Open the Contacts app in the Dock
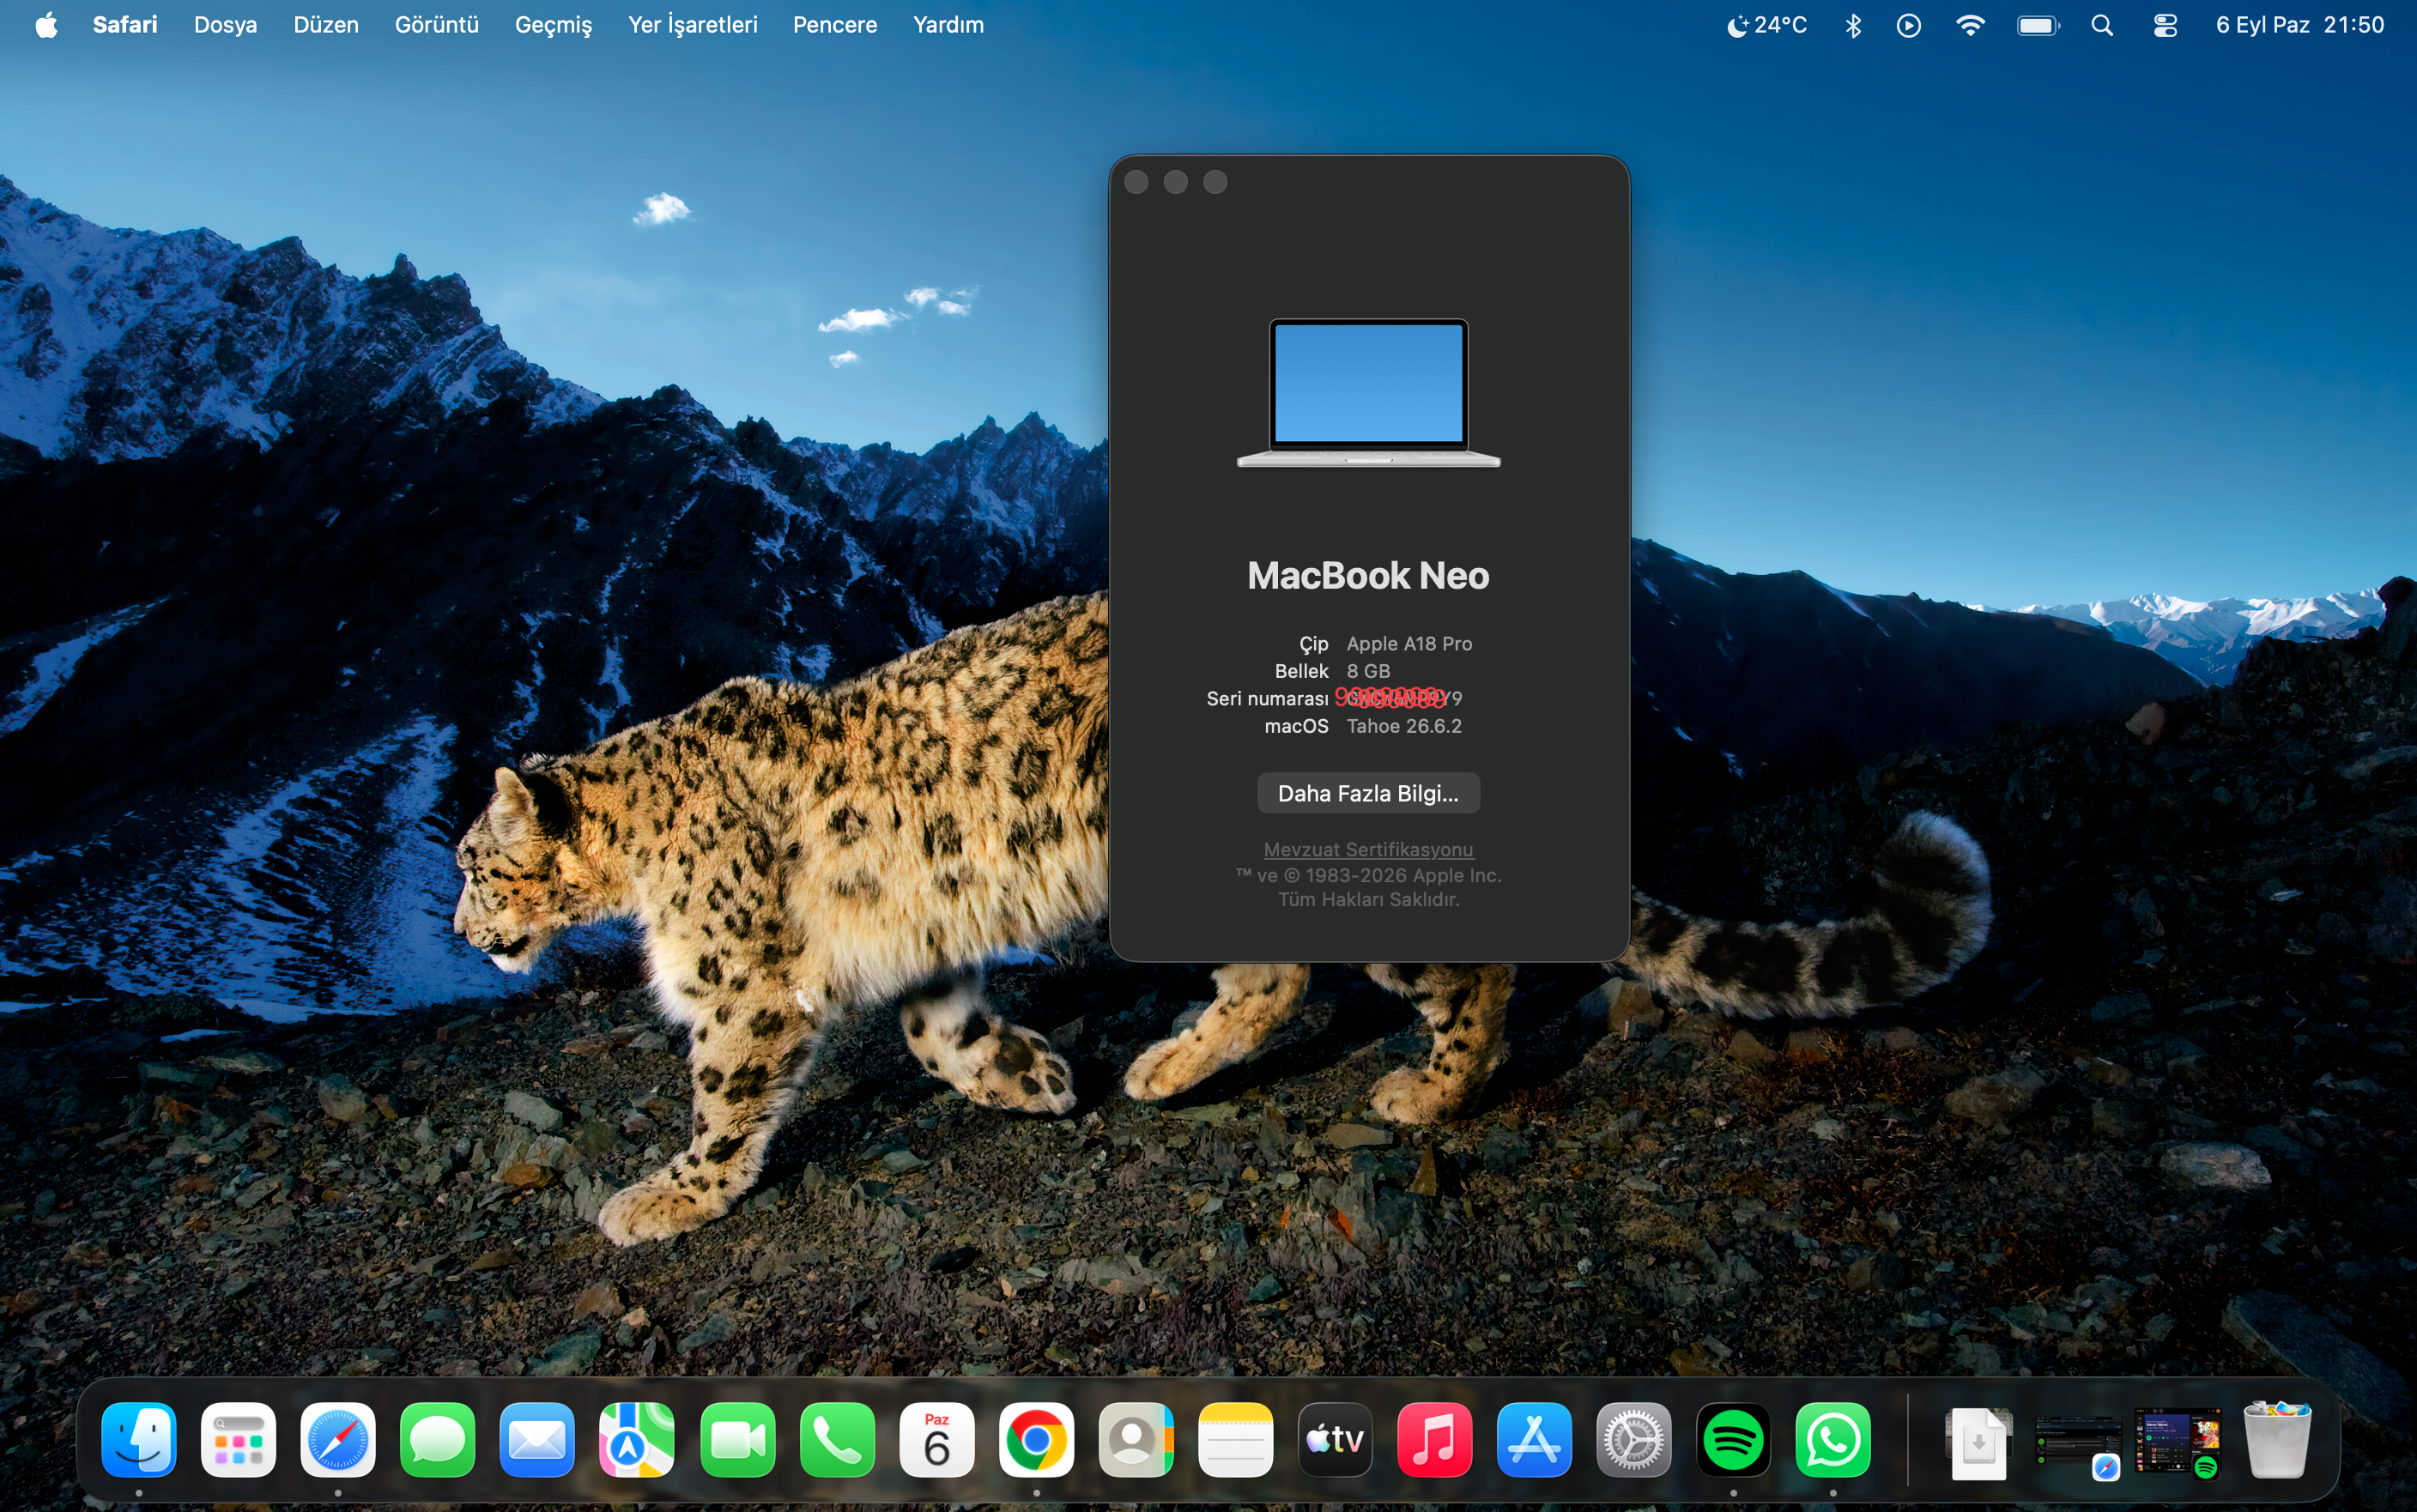The width and height of the screenshot is (2417, 1512). point(1136,1440)
